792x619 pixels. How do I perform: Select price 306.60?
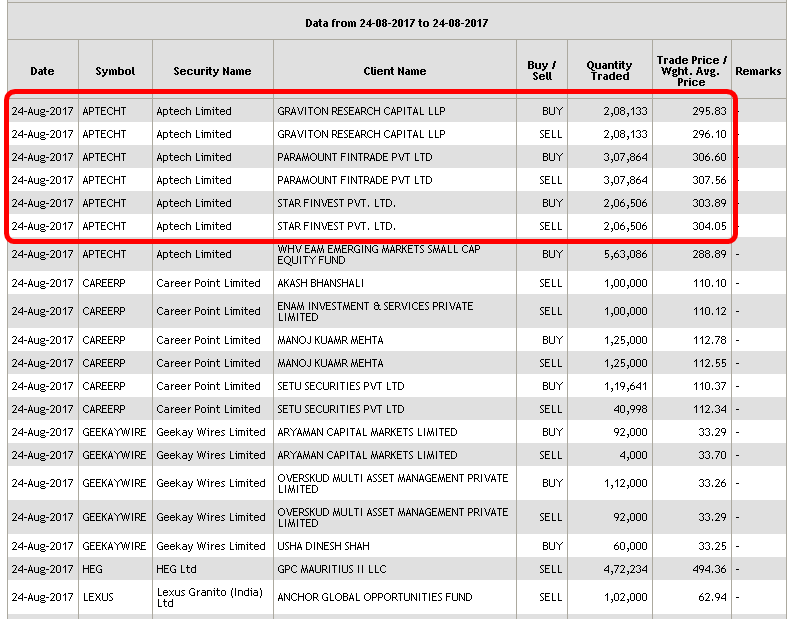coord(709,157)
